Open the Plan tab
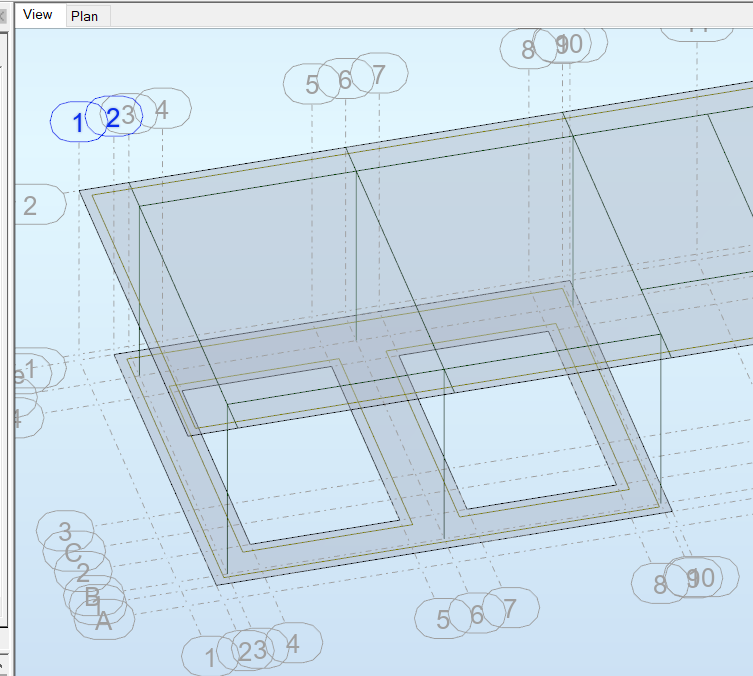Viewport: 753px width, 676px height. [85, 16]
